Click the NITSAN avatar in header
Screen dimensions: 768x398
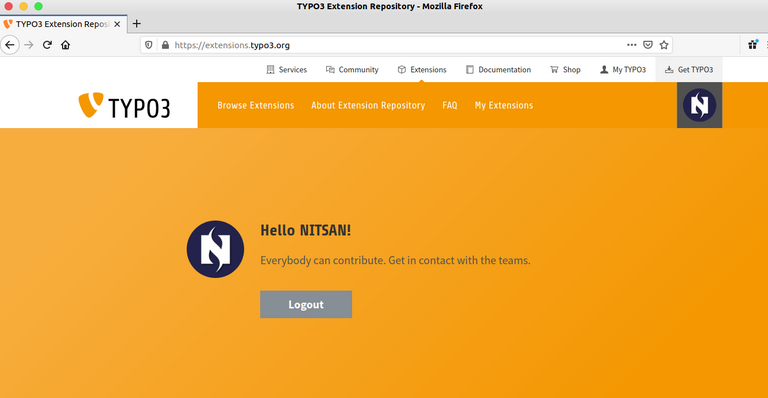[x=699, y=105]
